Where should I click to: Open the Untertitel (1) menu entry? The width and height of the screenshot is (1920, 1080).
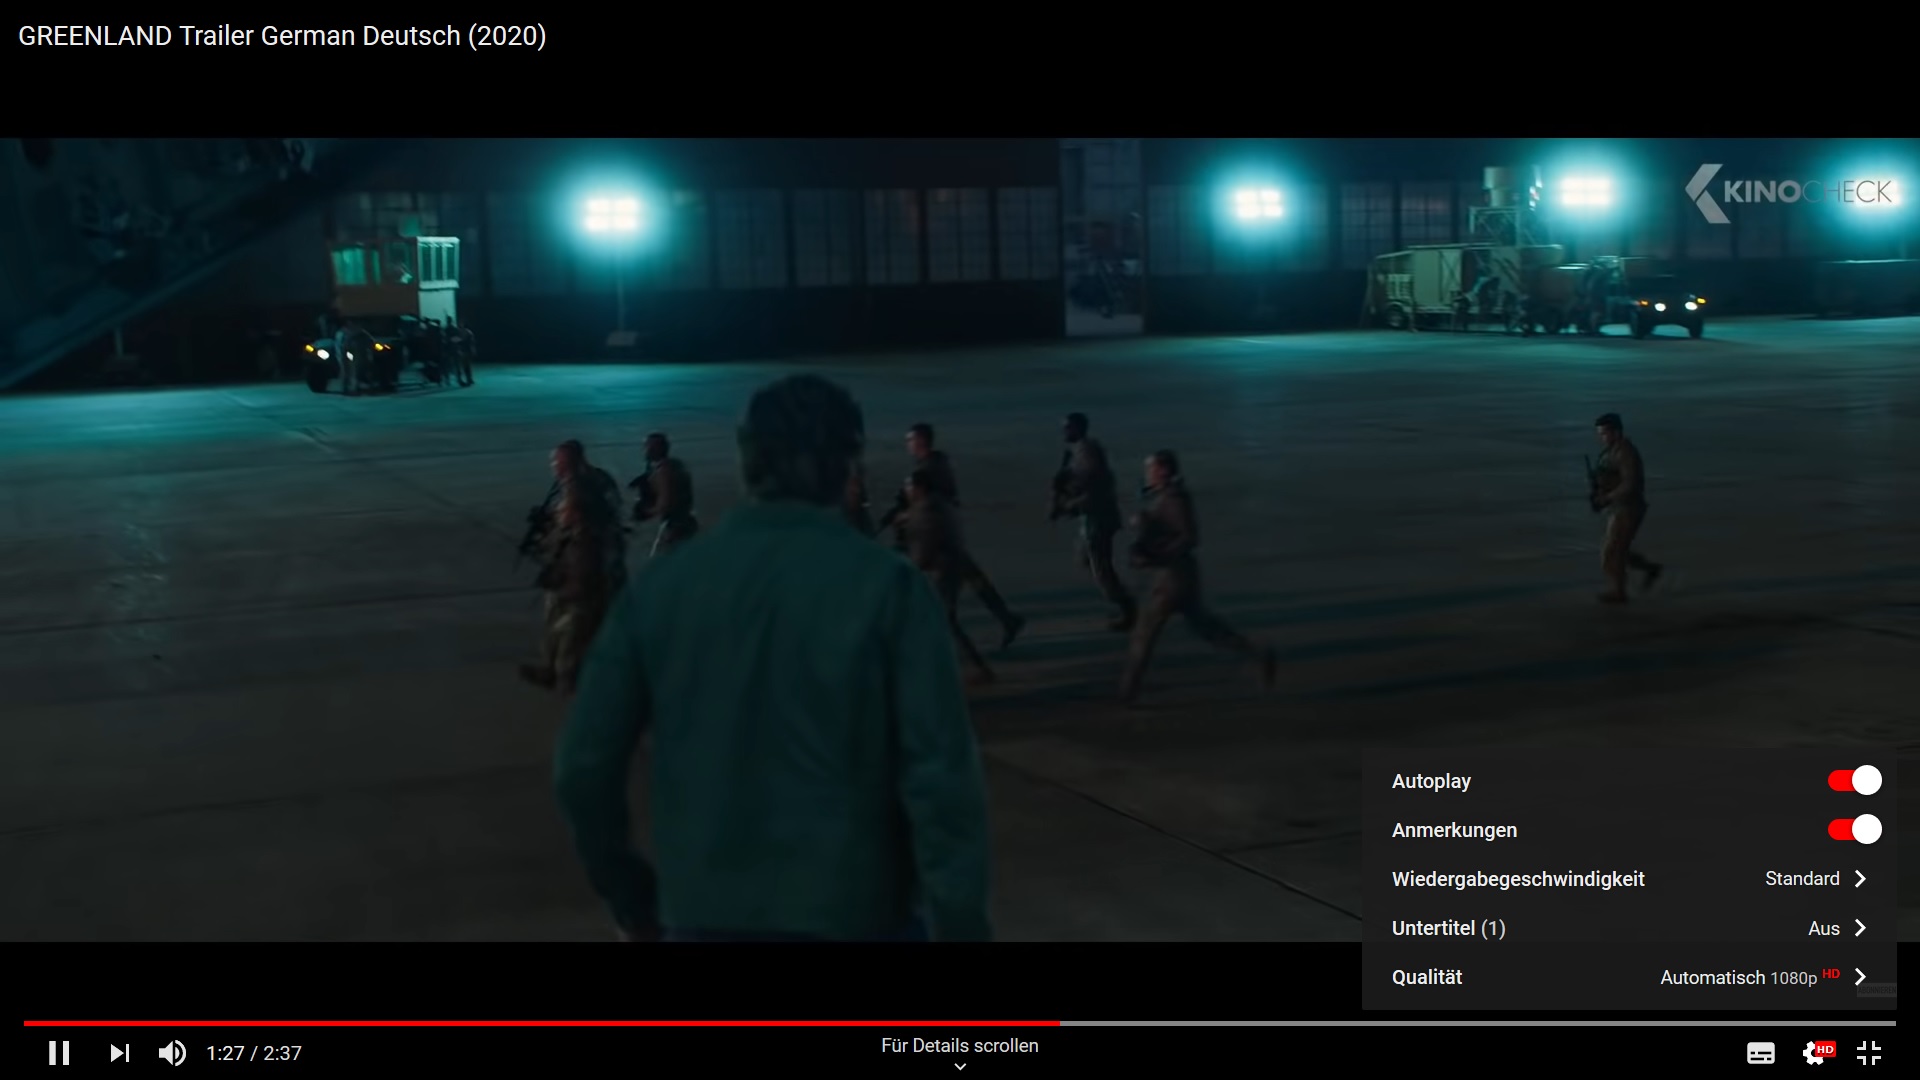tap(1448, 928)
